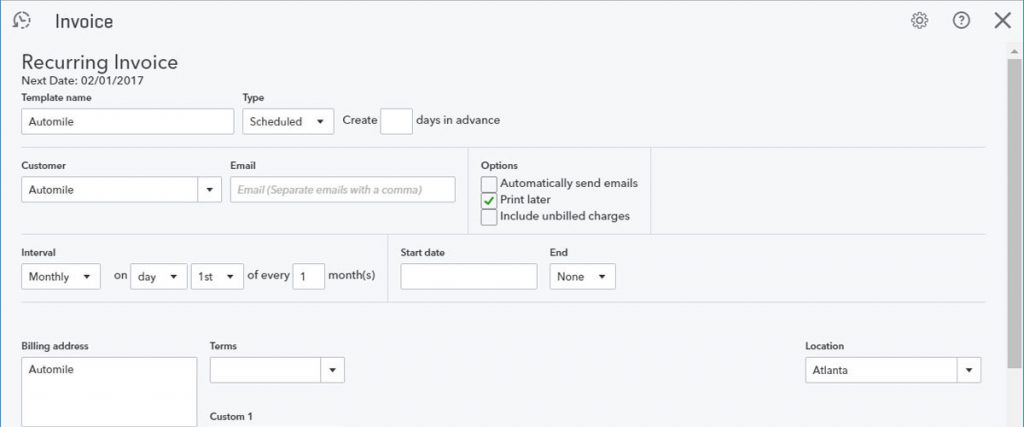Expand the End None dropdown

pos(582,277)
